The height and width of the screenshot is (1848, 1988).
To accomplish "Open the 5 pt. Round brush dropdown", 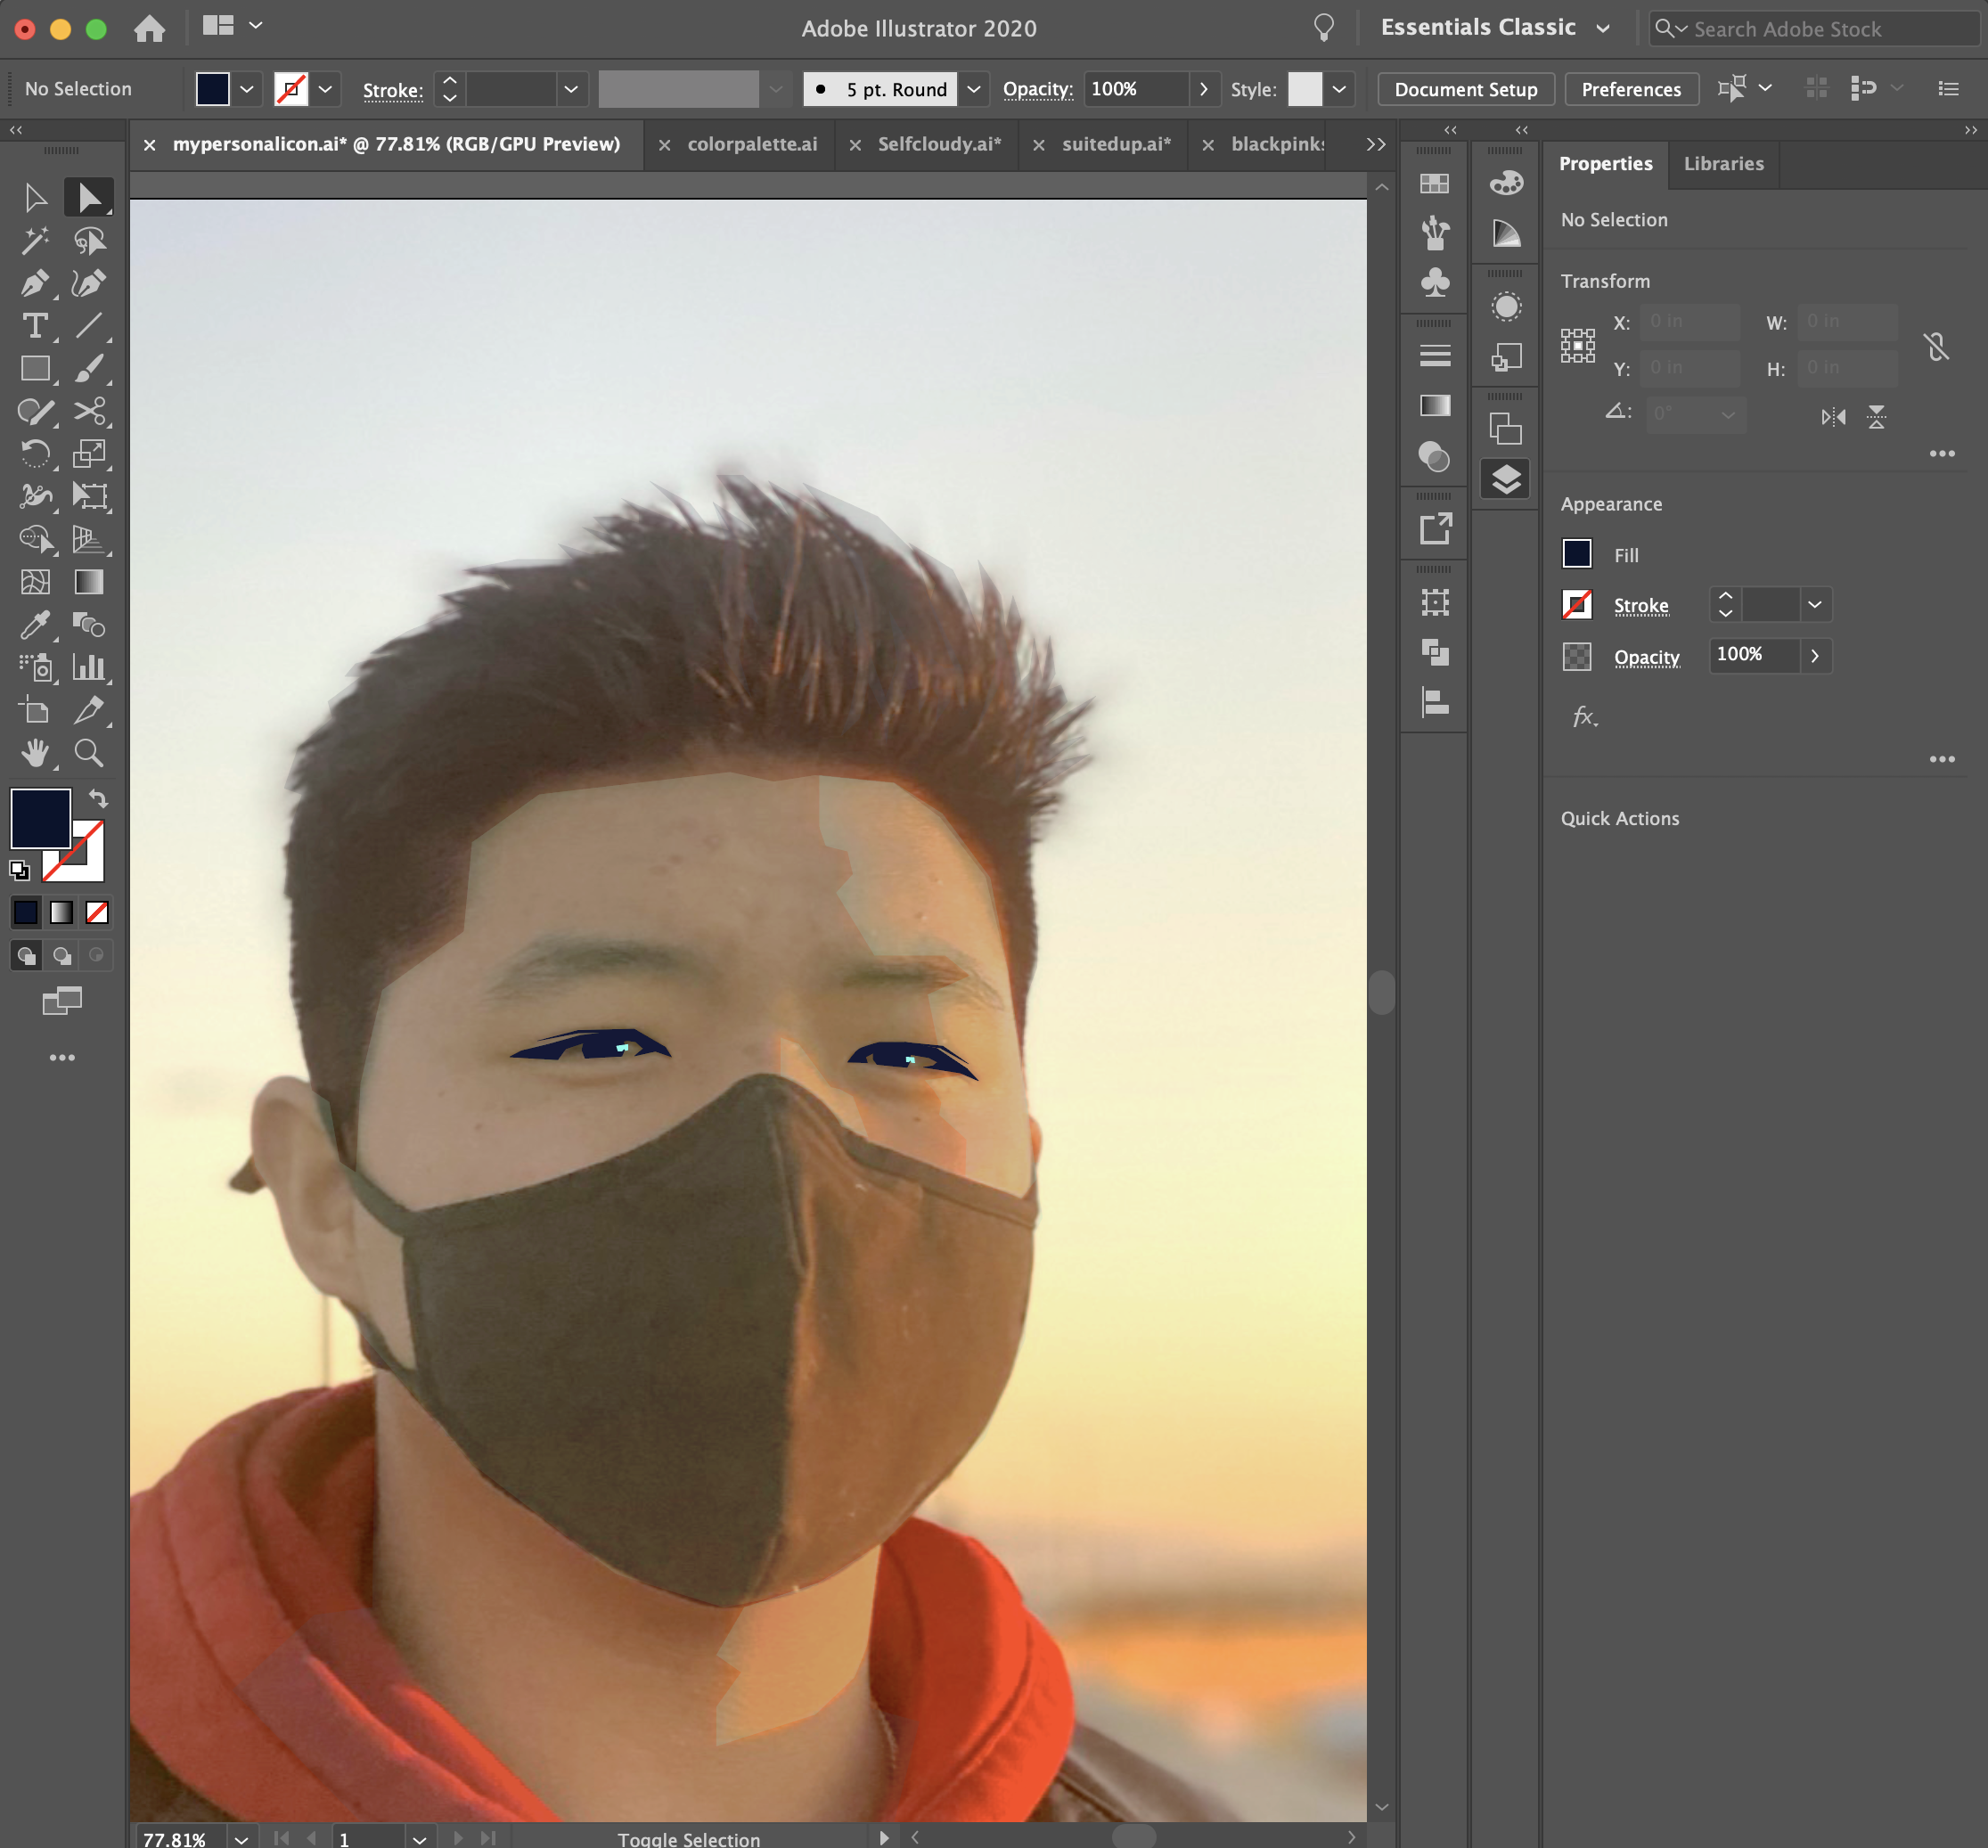I will point(973,89).
